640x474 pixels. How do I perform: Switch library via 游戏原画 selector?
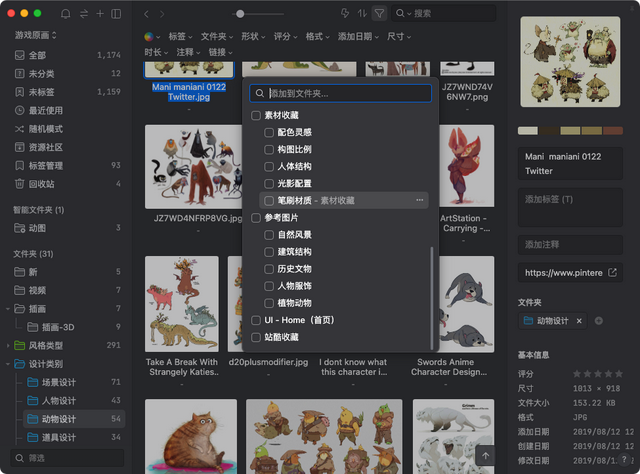pos(36,35)
